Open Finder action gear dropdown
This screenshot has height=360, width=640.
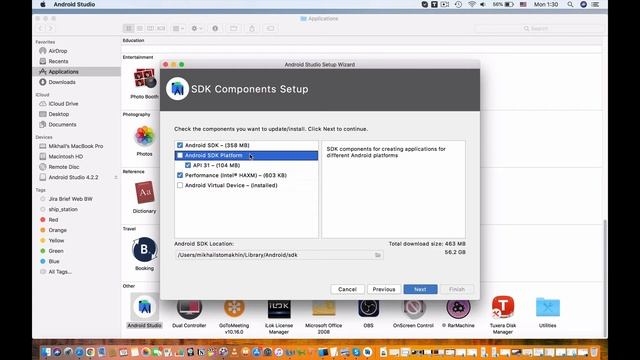[197, 28]
